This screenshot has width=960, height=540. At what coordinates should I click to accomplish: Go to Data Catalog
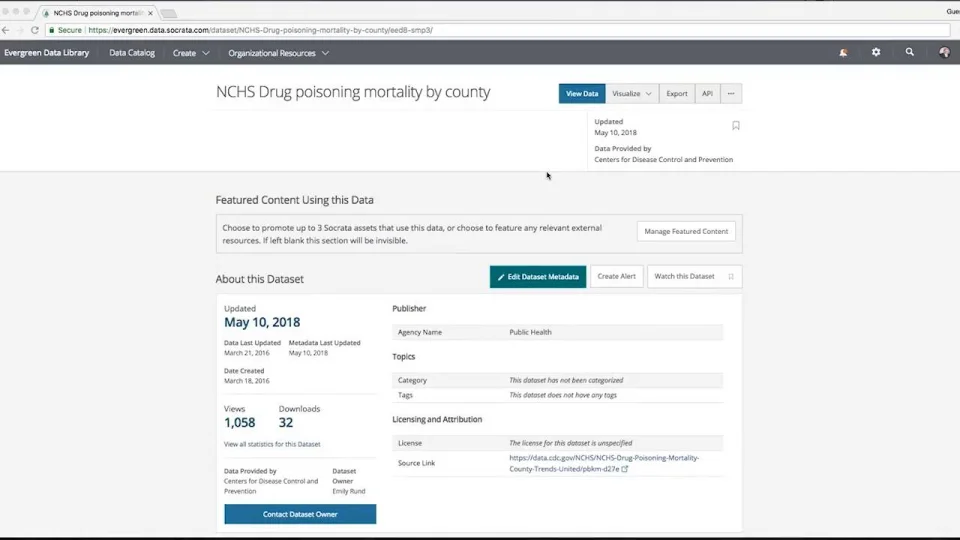[x=132, y=53]
